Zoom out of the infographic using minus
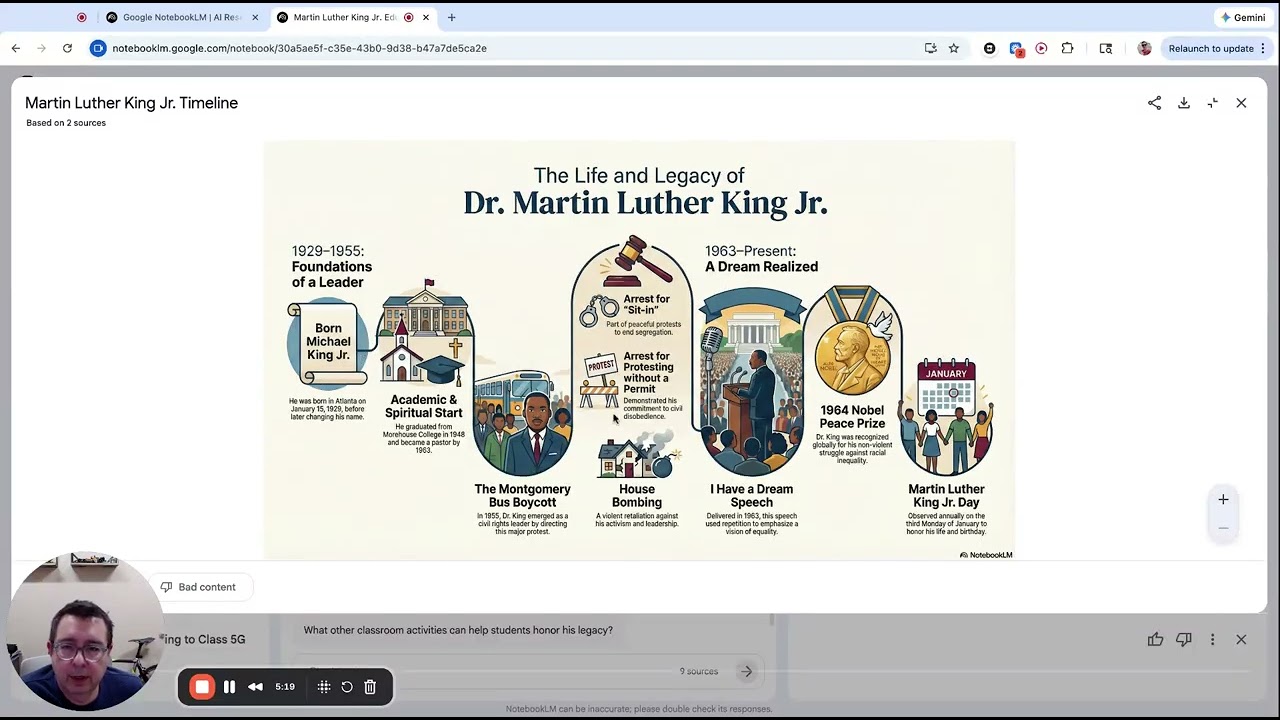Screen dimensions: 1280x720 pos(1223,528)
